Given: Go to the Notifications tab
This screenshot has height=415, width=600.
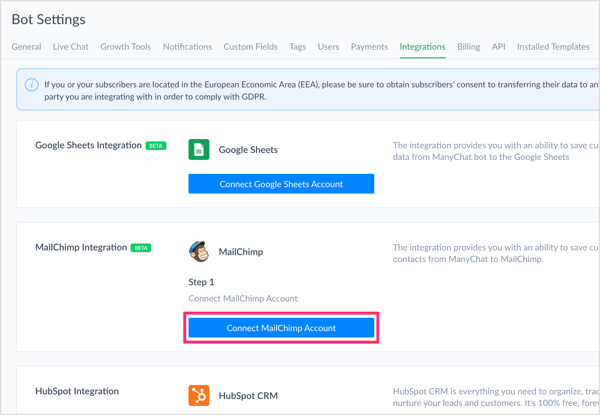Looking at the screenshot, I should point(188,47).
